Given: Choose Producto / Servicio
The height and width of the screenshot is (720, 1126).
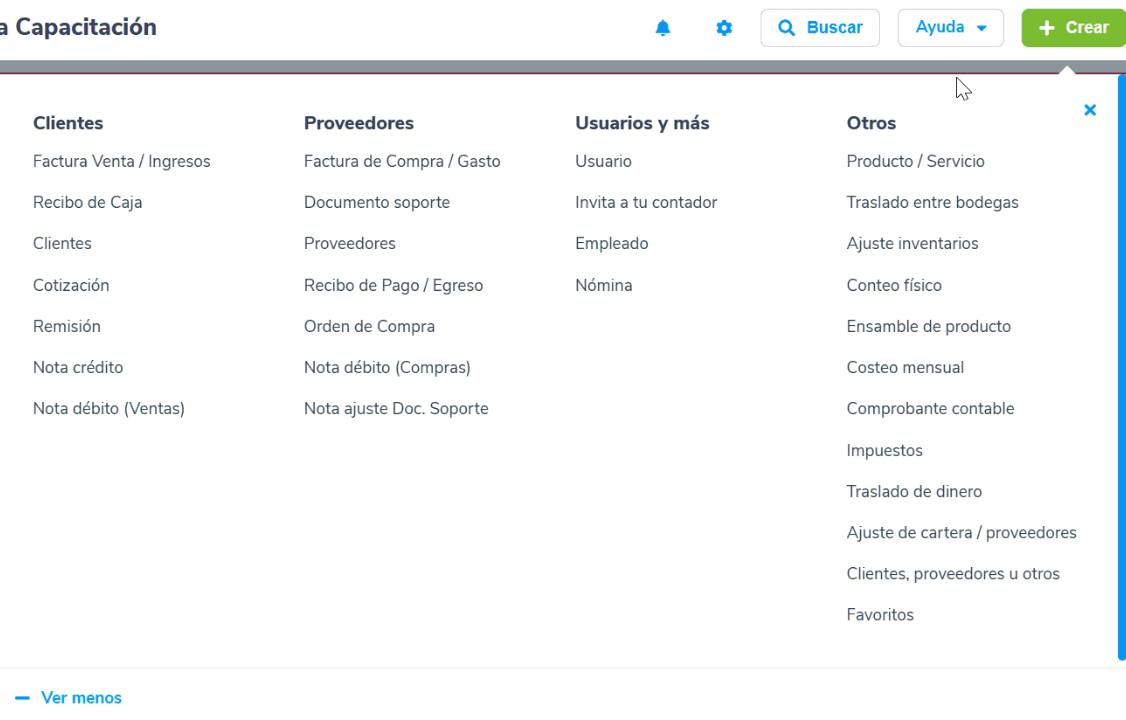Looking at the screenshot, I should click(x=915, y=161).
